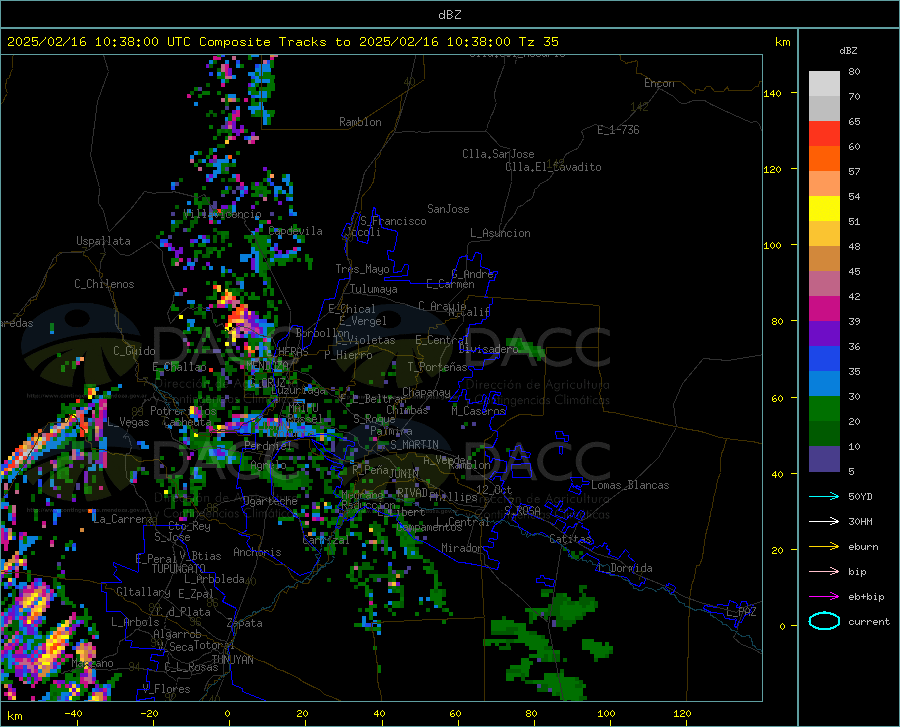Screen dimensions: 900x727
Task: Click the Gltallary label
Action: [x=143, y=592]
